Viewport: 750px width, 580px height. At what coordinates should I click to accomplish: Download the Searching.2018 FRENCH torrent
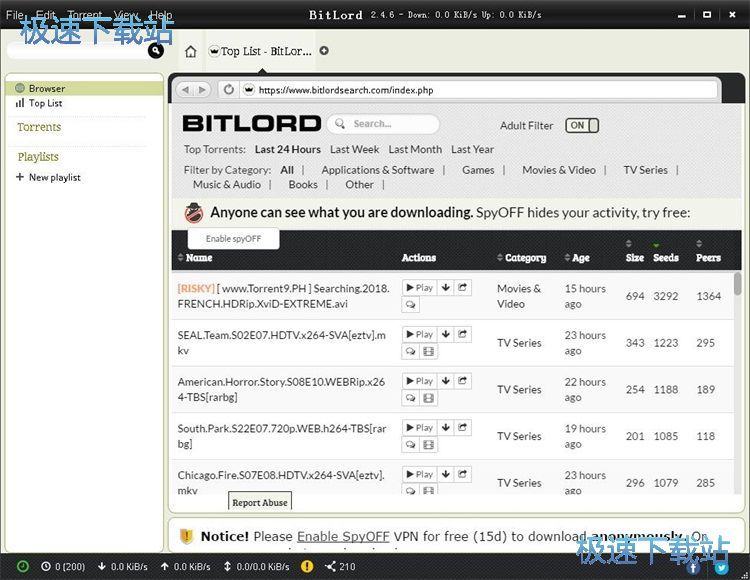(x=445, y=287)
